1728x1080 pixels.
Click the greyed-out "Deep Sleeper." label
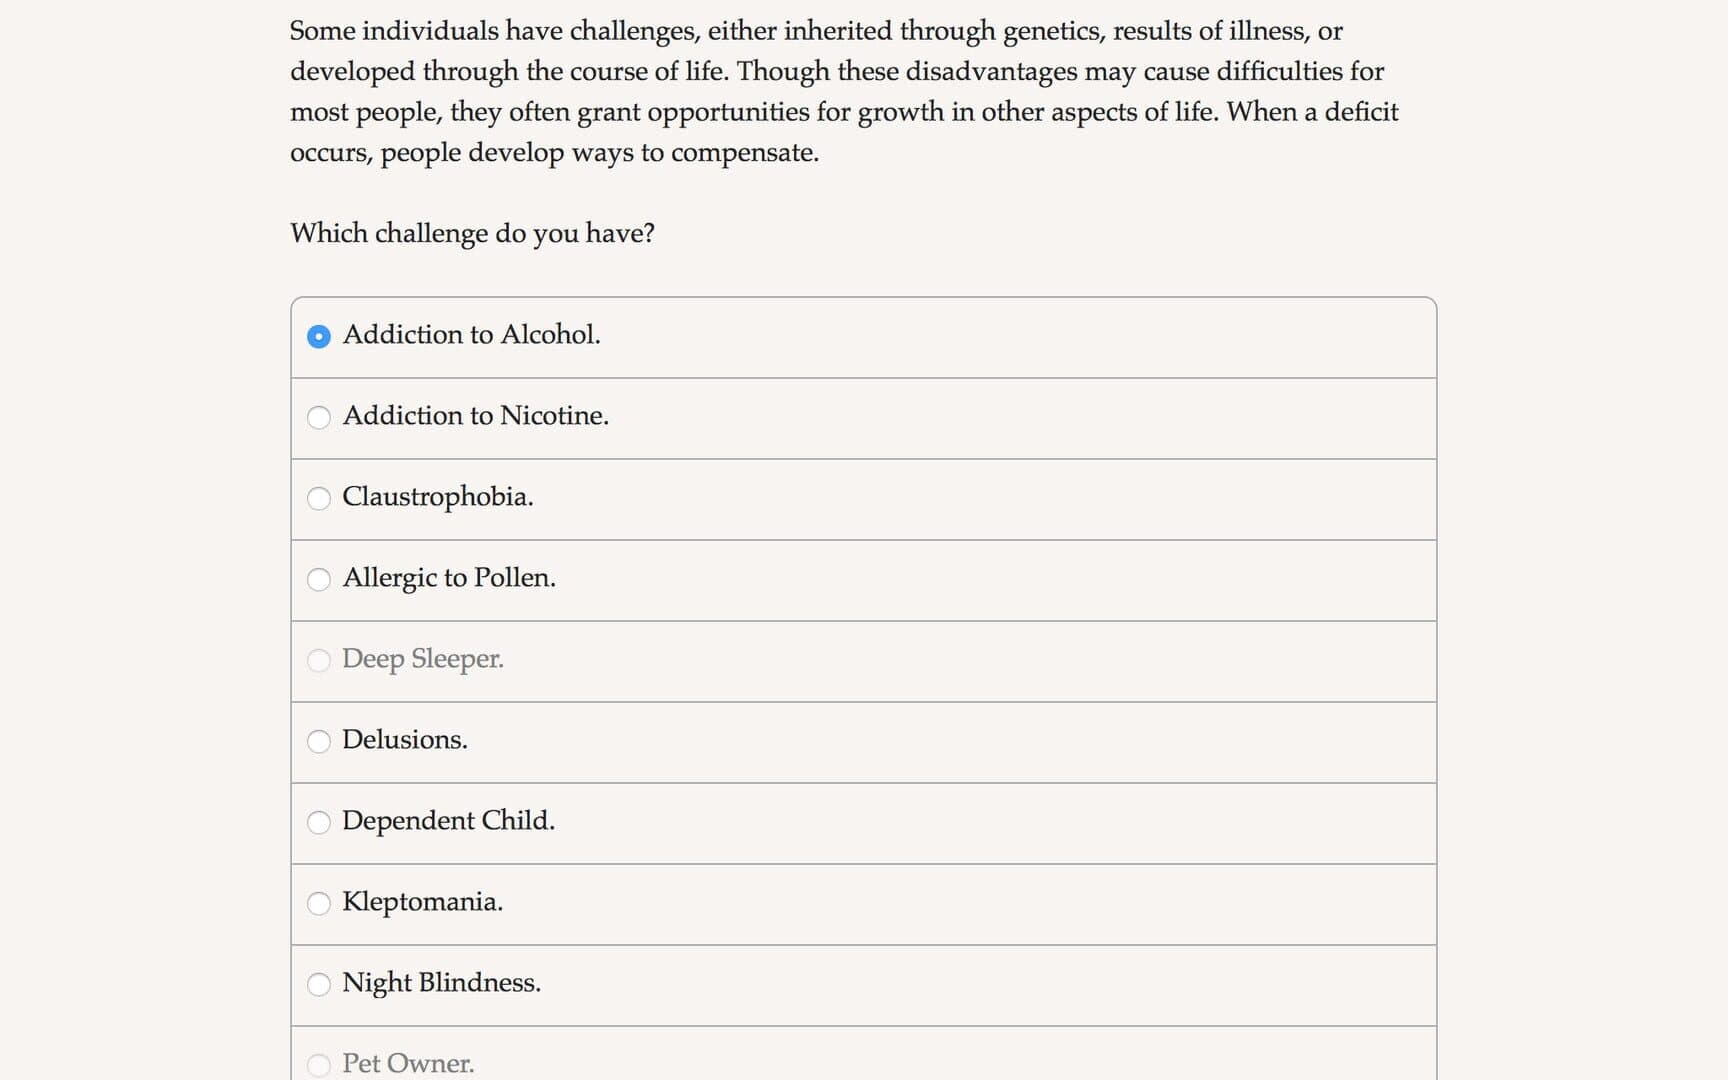422,659
